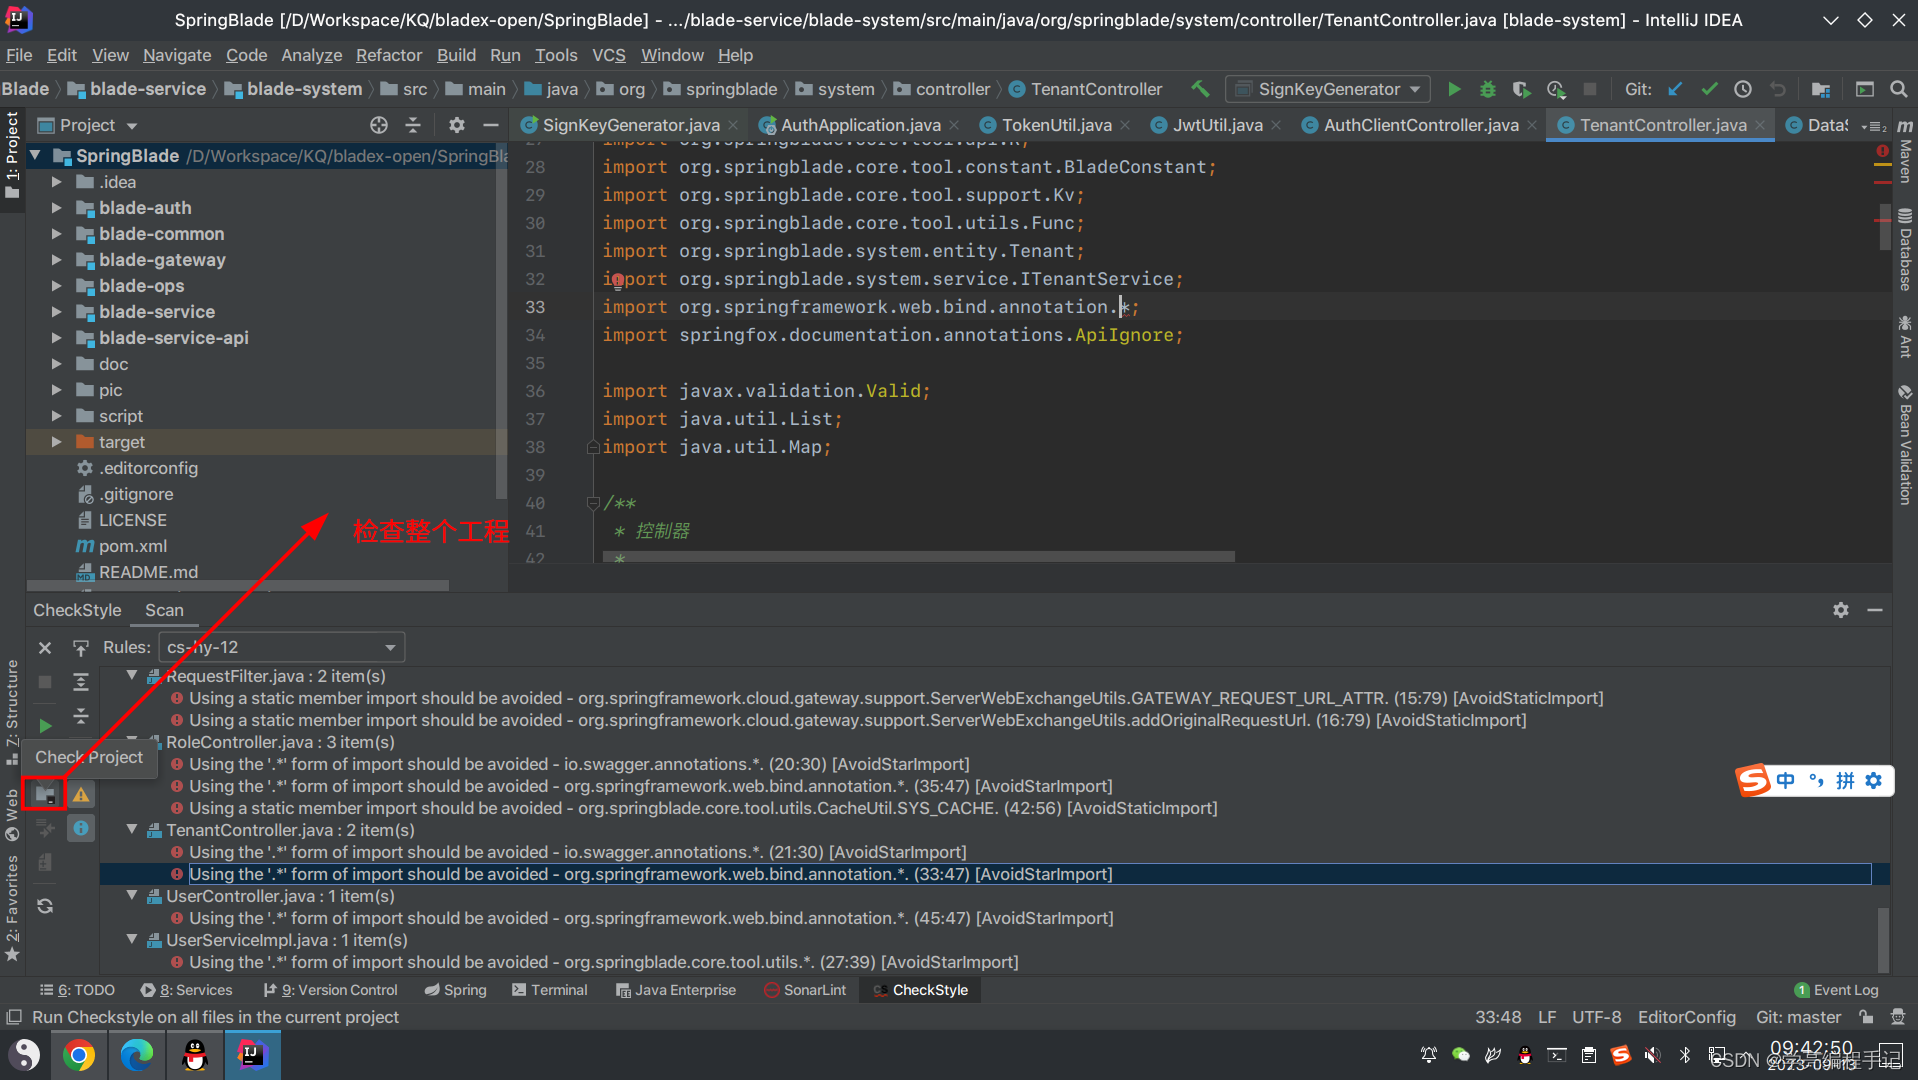Run Checkstyle on current file
The width and height of the screenshot is (1918, 1080).
click(x=45, y=725)
